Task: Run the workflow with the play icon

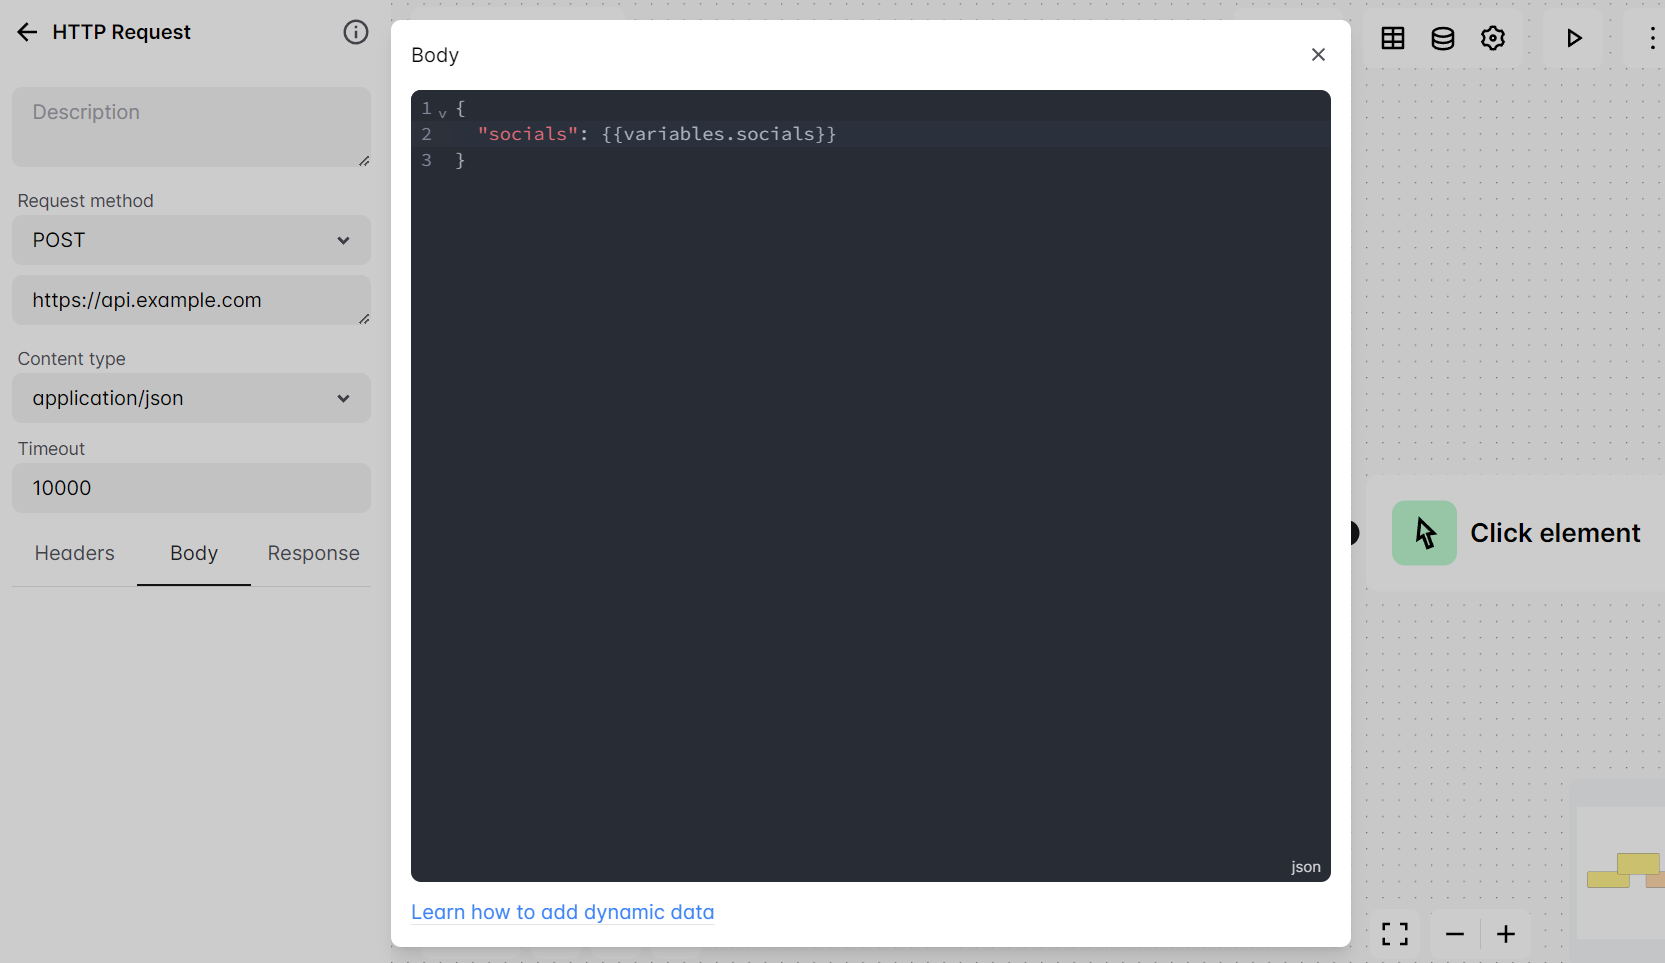Action: tap(1575, 38)
